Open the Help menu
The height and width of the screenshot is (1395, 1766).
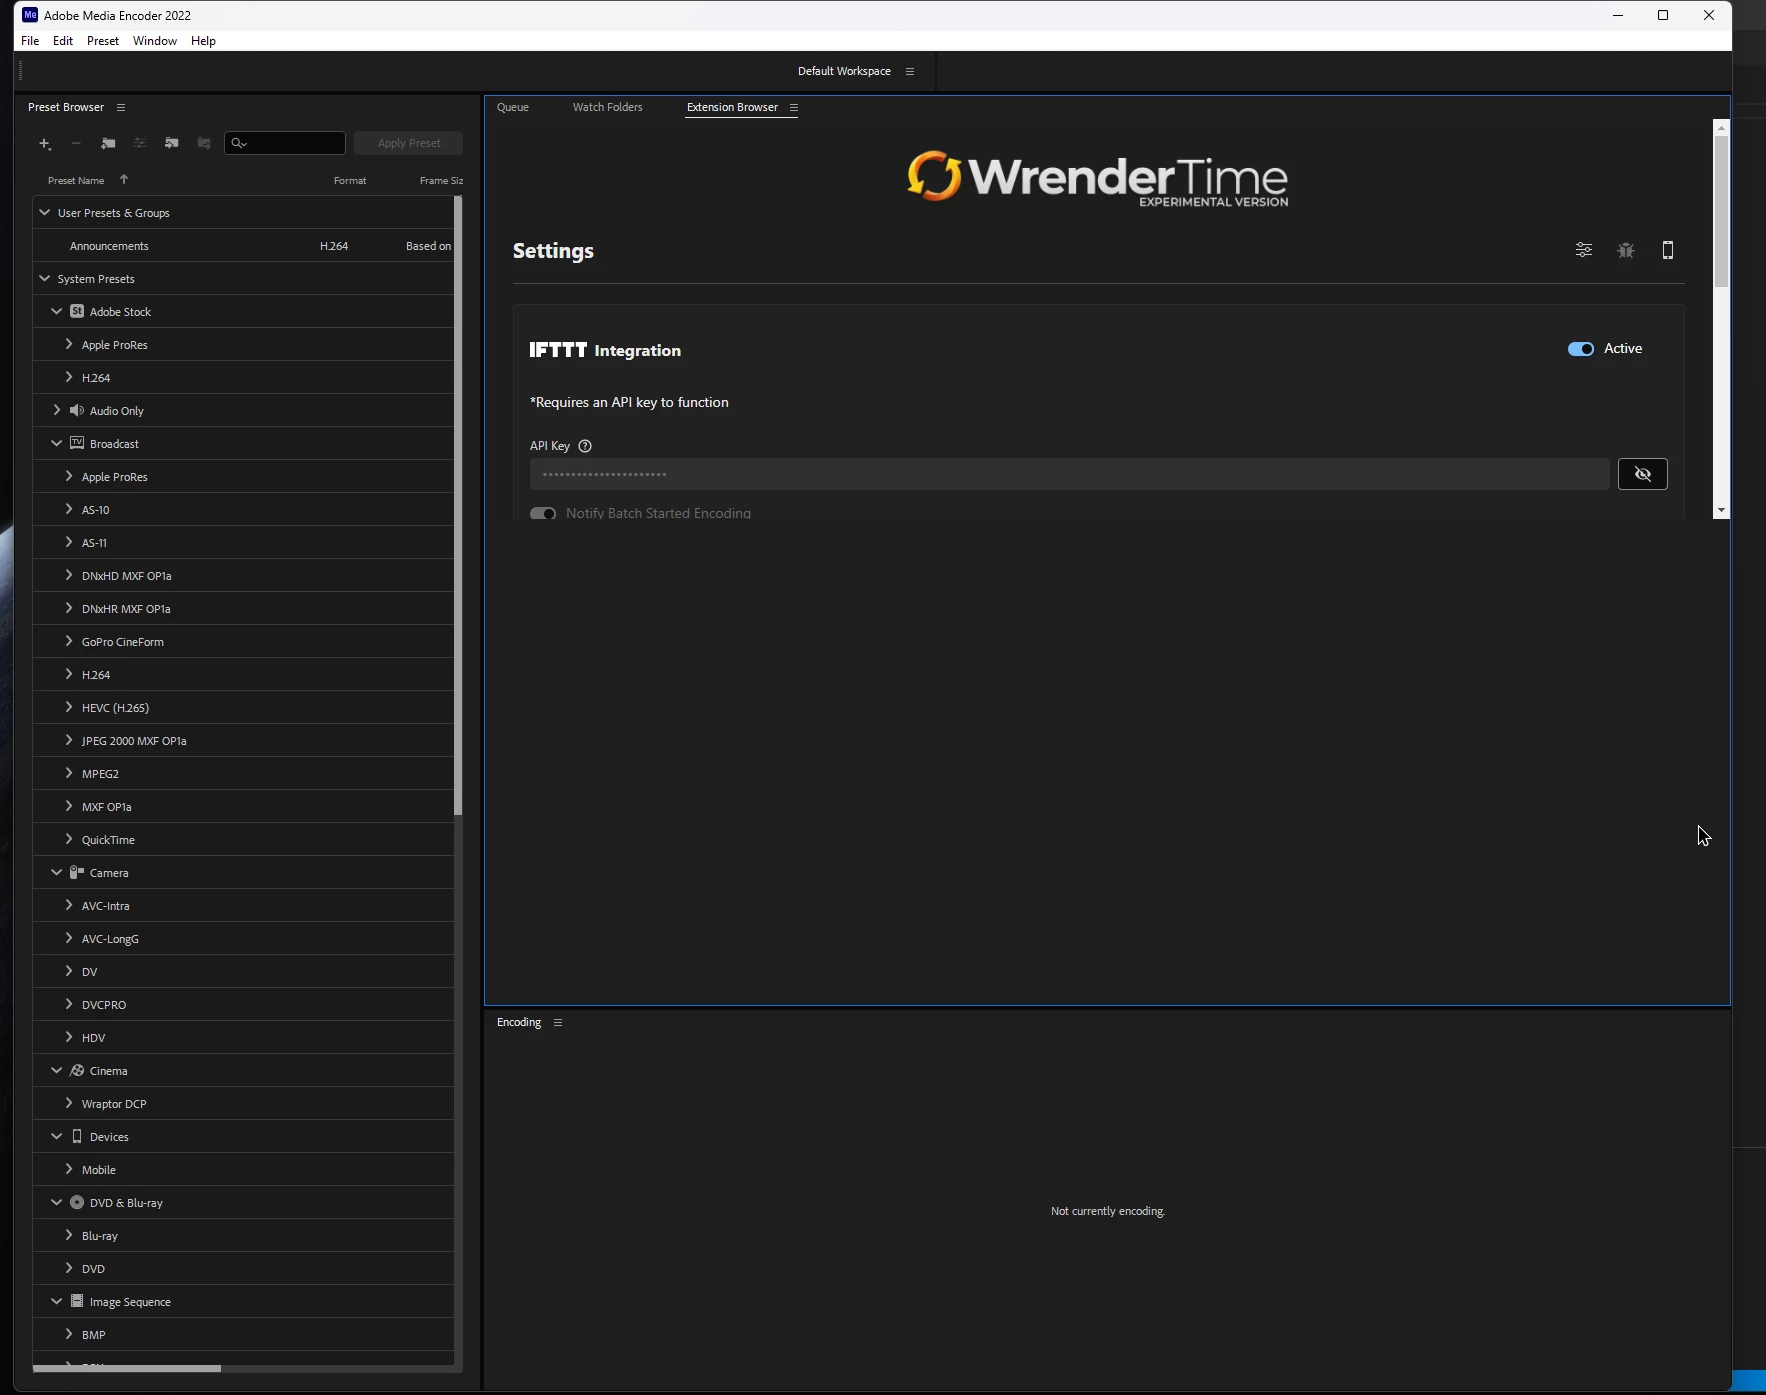pos(203,41)
